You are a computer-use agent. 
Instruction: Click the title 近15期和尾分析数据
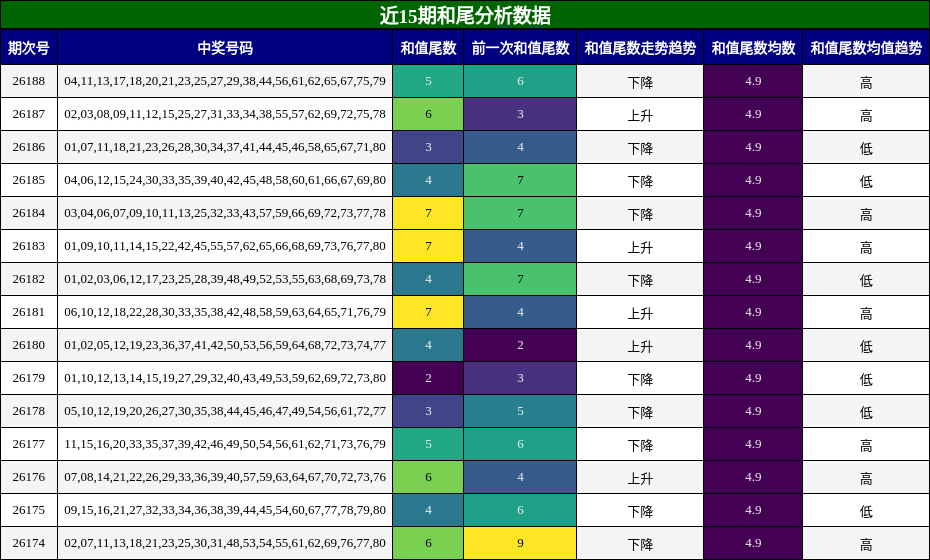(x=465, y=15)
